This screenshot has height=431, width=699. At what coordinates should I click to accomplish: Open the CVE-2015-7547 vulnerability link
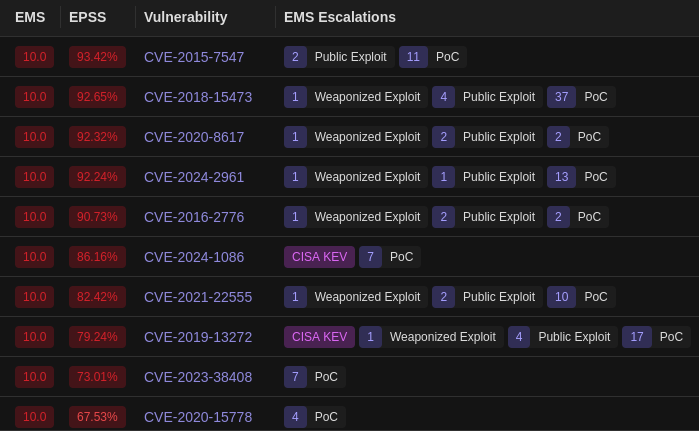[x=194, y=57]
